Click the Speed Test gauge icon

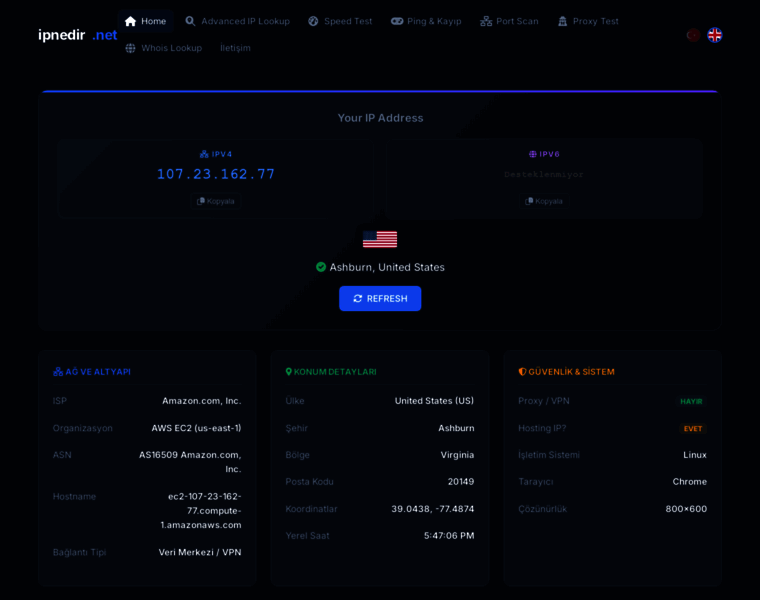313,21
